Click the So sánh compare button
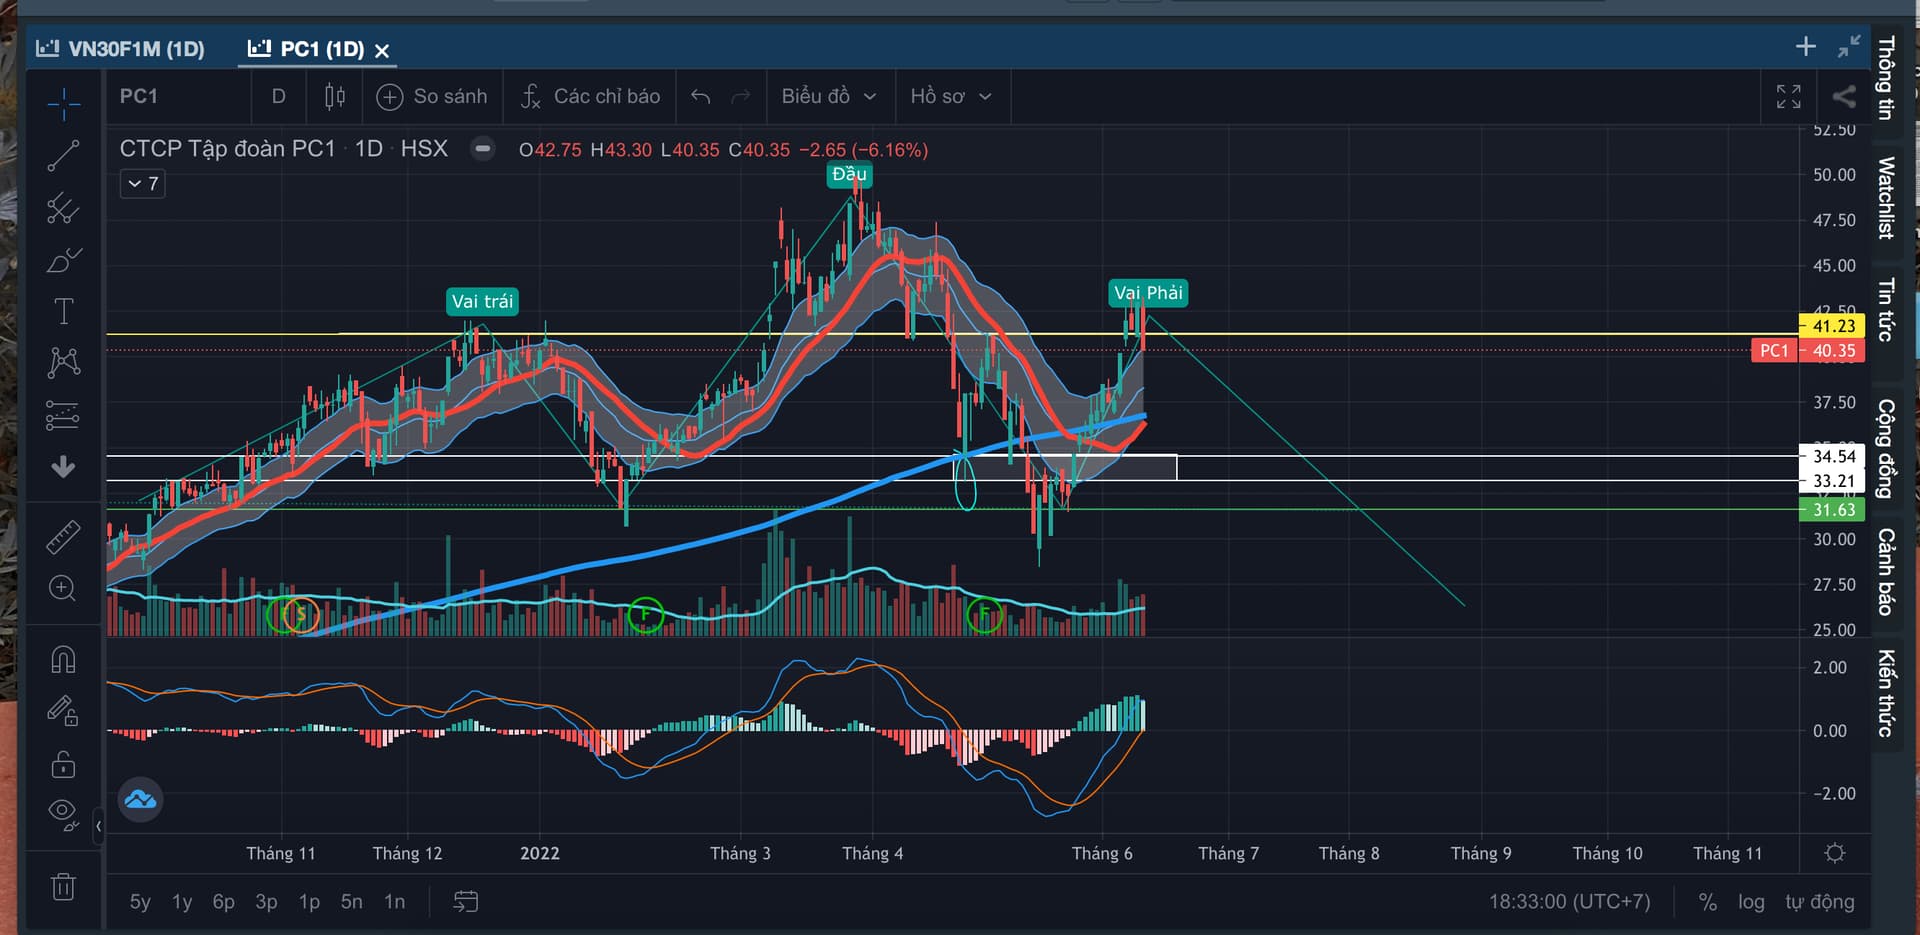1920x935 pixels. (x=432, y=96)
